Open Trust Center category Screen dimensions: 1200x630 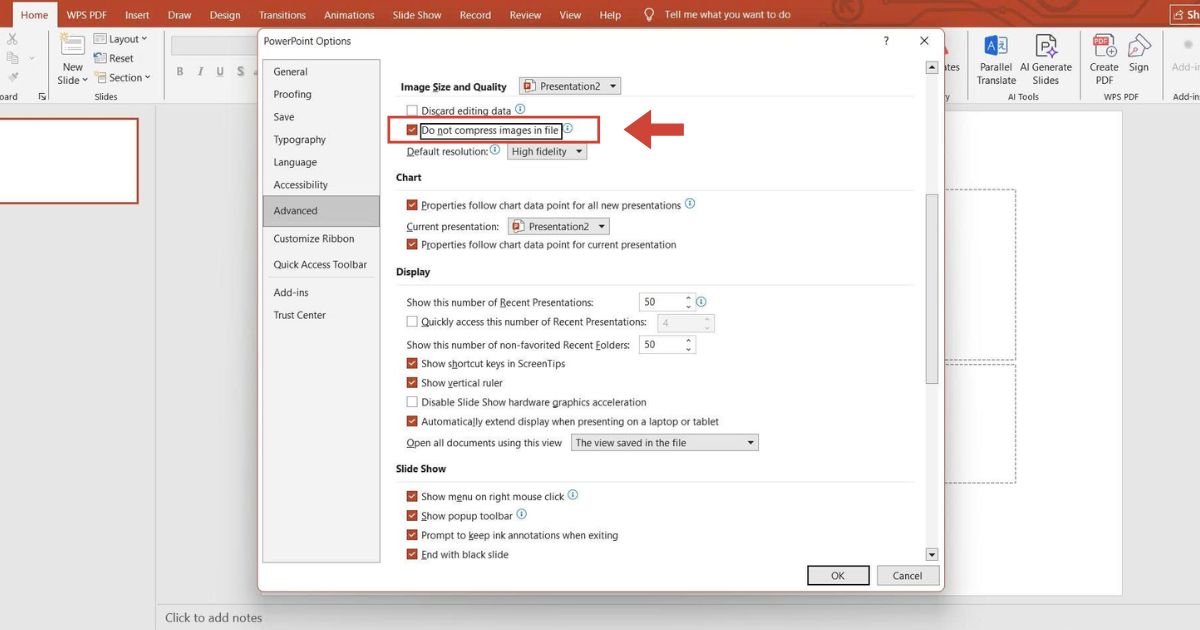coord(320,315)
